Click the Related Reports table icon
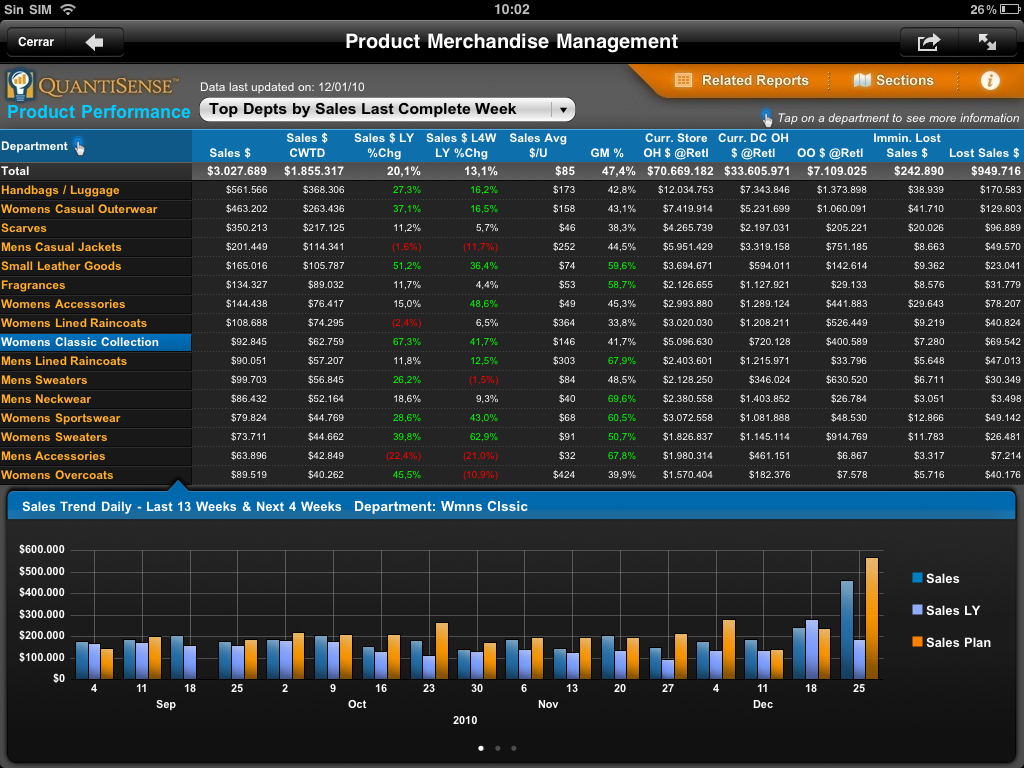Image resolution: width=1024 pixels, height=768 pixels. tap(684, 81)
